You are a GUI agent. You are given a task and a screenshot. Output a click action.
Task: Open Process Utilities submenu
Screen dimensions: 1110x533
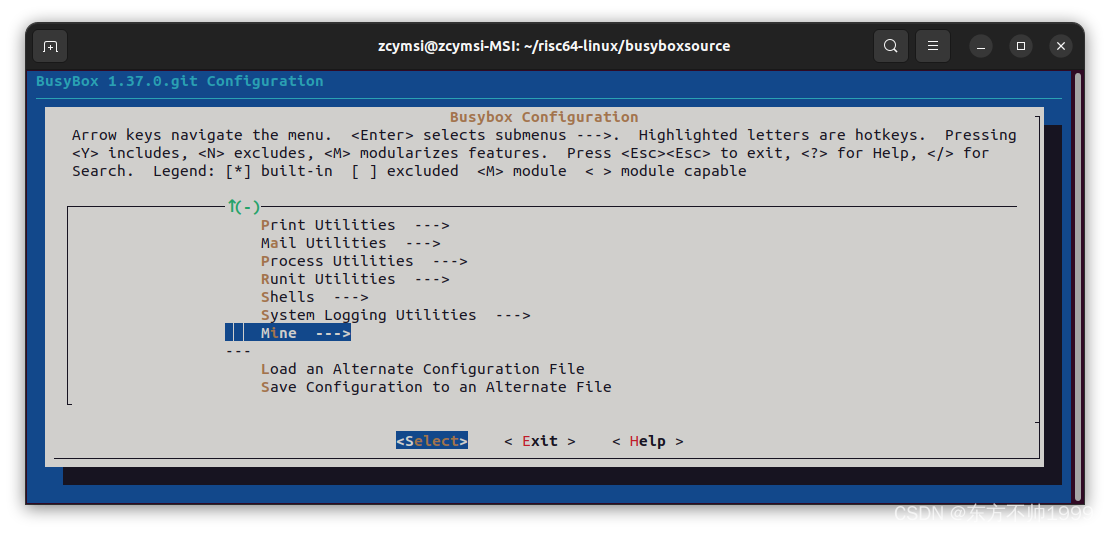[x=364, y=261]
